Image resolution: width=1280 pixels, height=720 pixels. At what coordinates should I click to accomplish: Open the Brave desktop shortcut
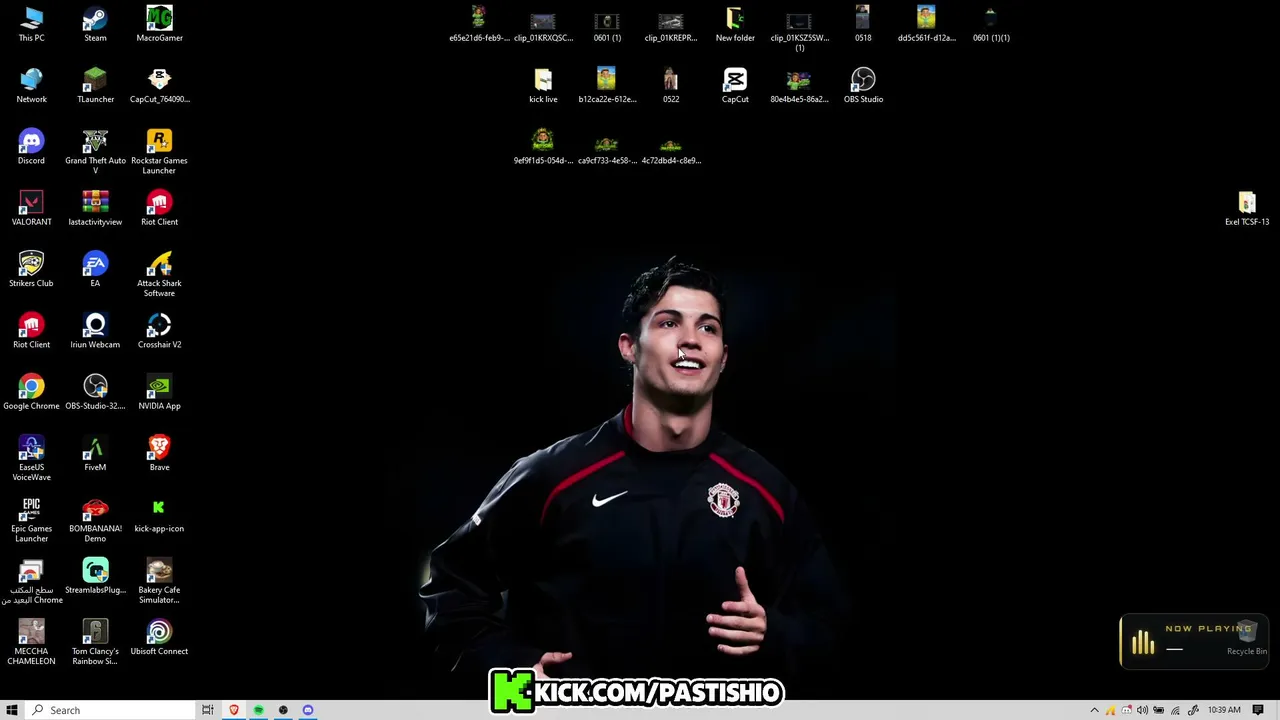pos(159,453)
